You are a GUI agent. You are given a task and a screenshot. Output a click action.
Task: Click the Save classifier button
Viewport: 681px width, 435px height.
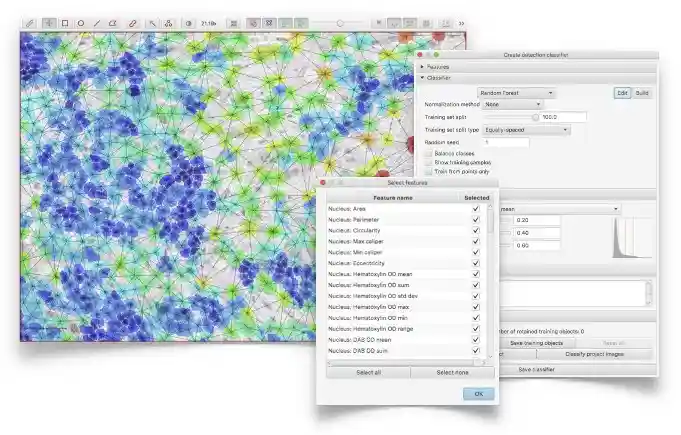[x=536, y=369]
